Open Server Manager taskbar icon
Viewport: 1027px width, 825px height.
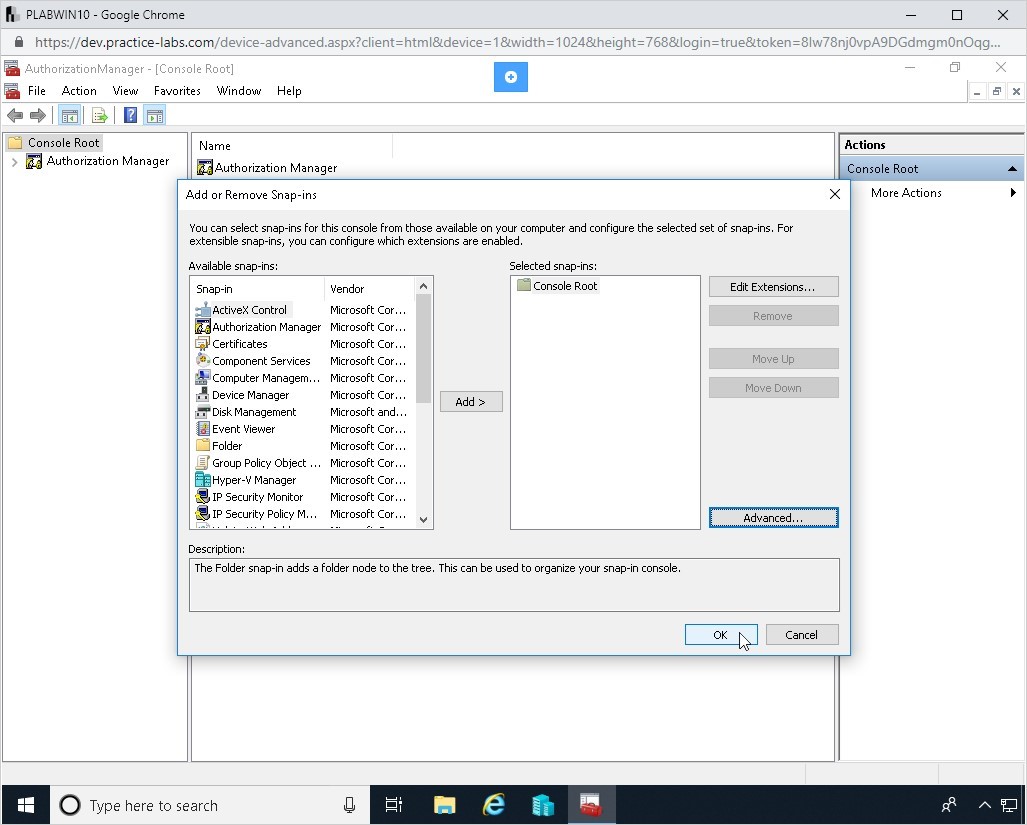[542, 805]
